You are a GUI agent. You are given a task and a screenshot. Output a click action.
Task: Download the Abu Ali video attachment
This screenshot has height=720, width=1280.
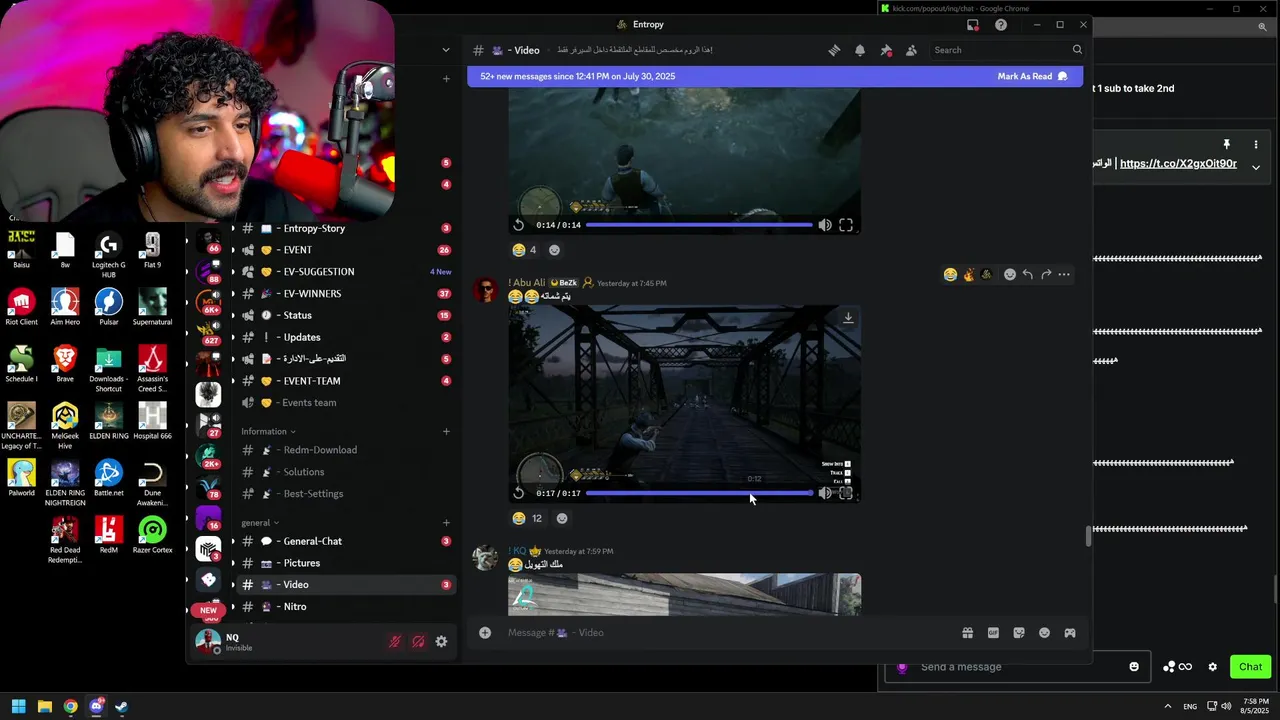click(848, 318)
